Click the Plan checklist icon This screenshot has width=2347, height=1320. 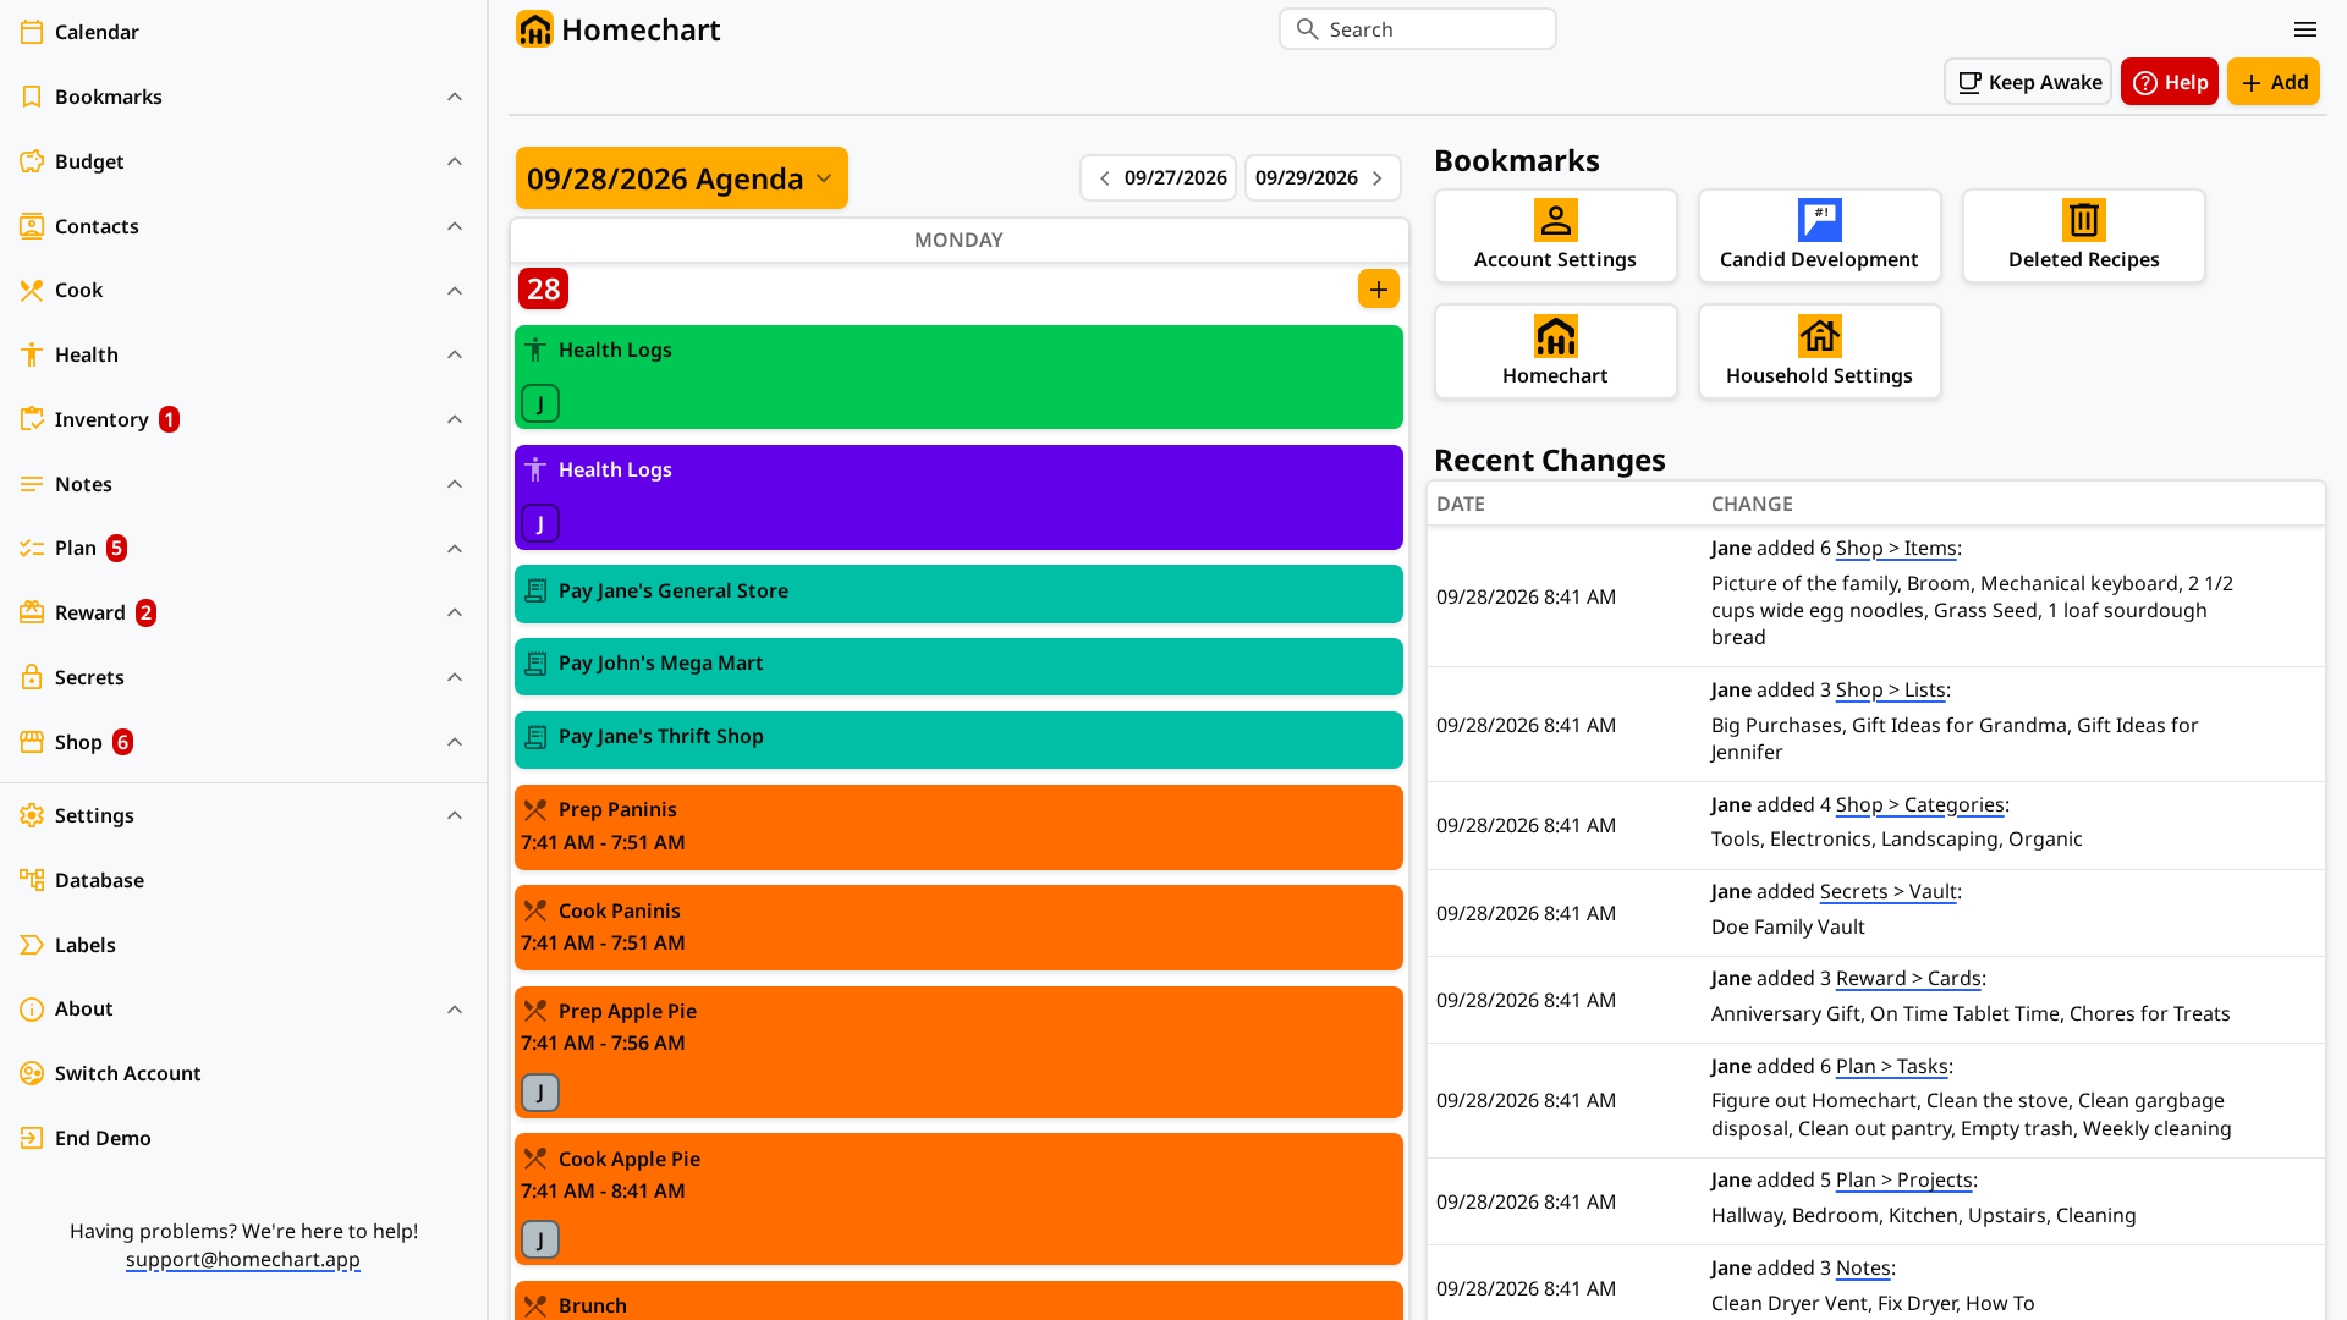[x=32, y=548]
